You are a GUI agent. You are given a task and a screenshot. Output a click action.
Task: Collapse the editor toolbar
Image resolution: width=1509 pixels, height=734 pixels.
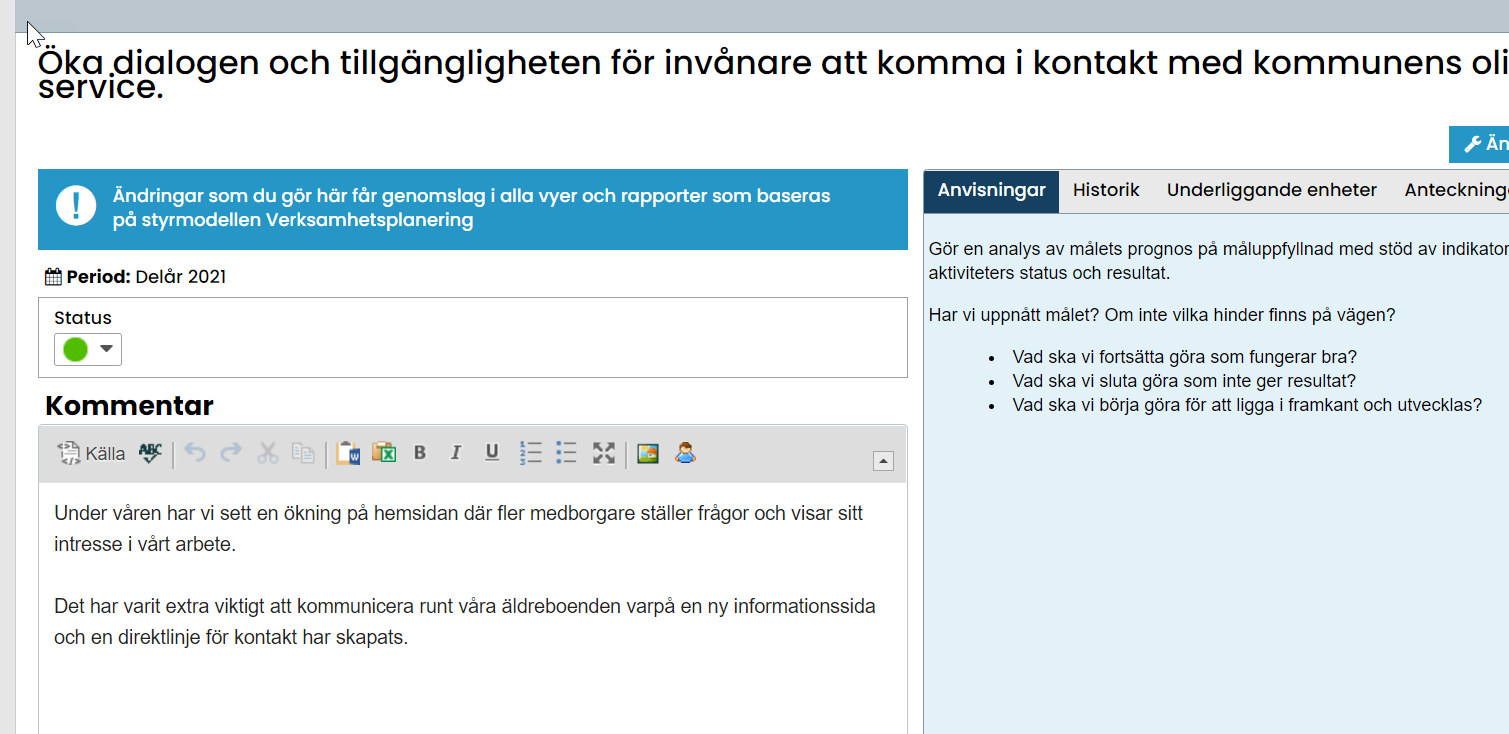pos(883,461)
